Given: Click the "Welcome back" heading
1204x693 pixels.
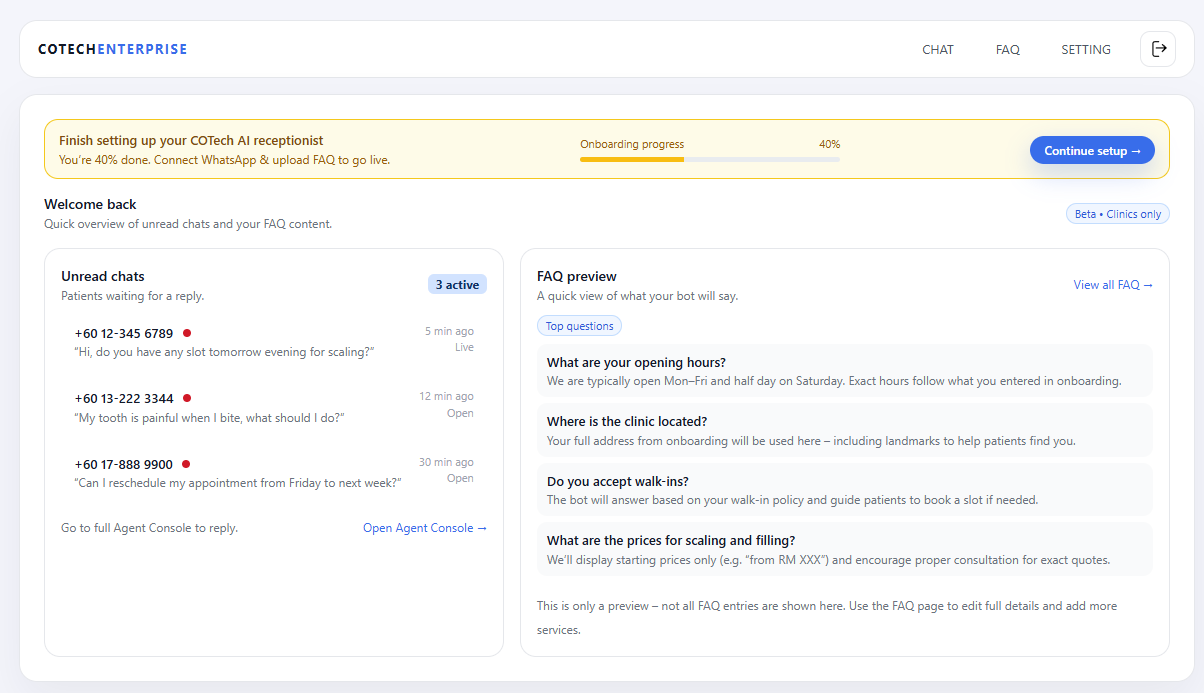Looking at the screenshot, I should [90, 204].
